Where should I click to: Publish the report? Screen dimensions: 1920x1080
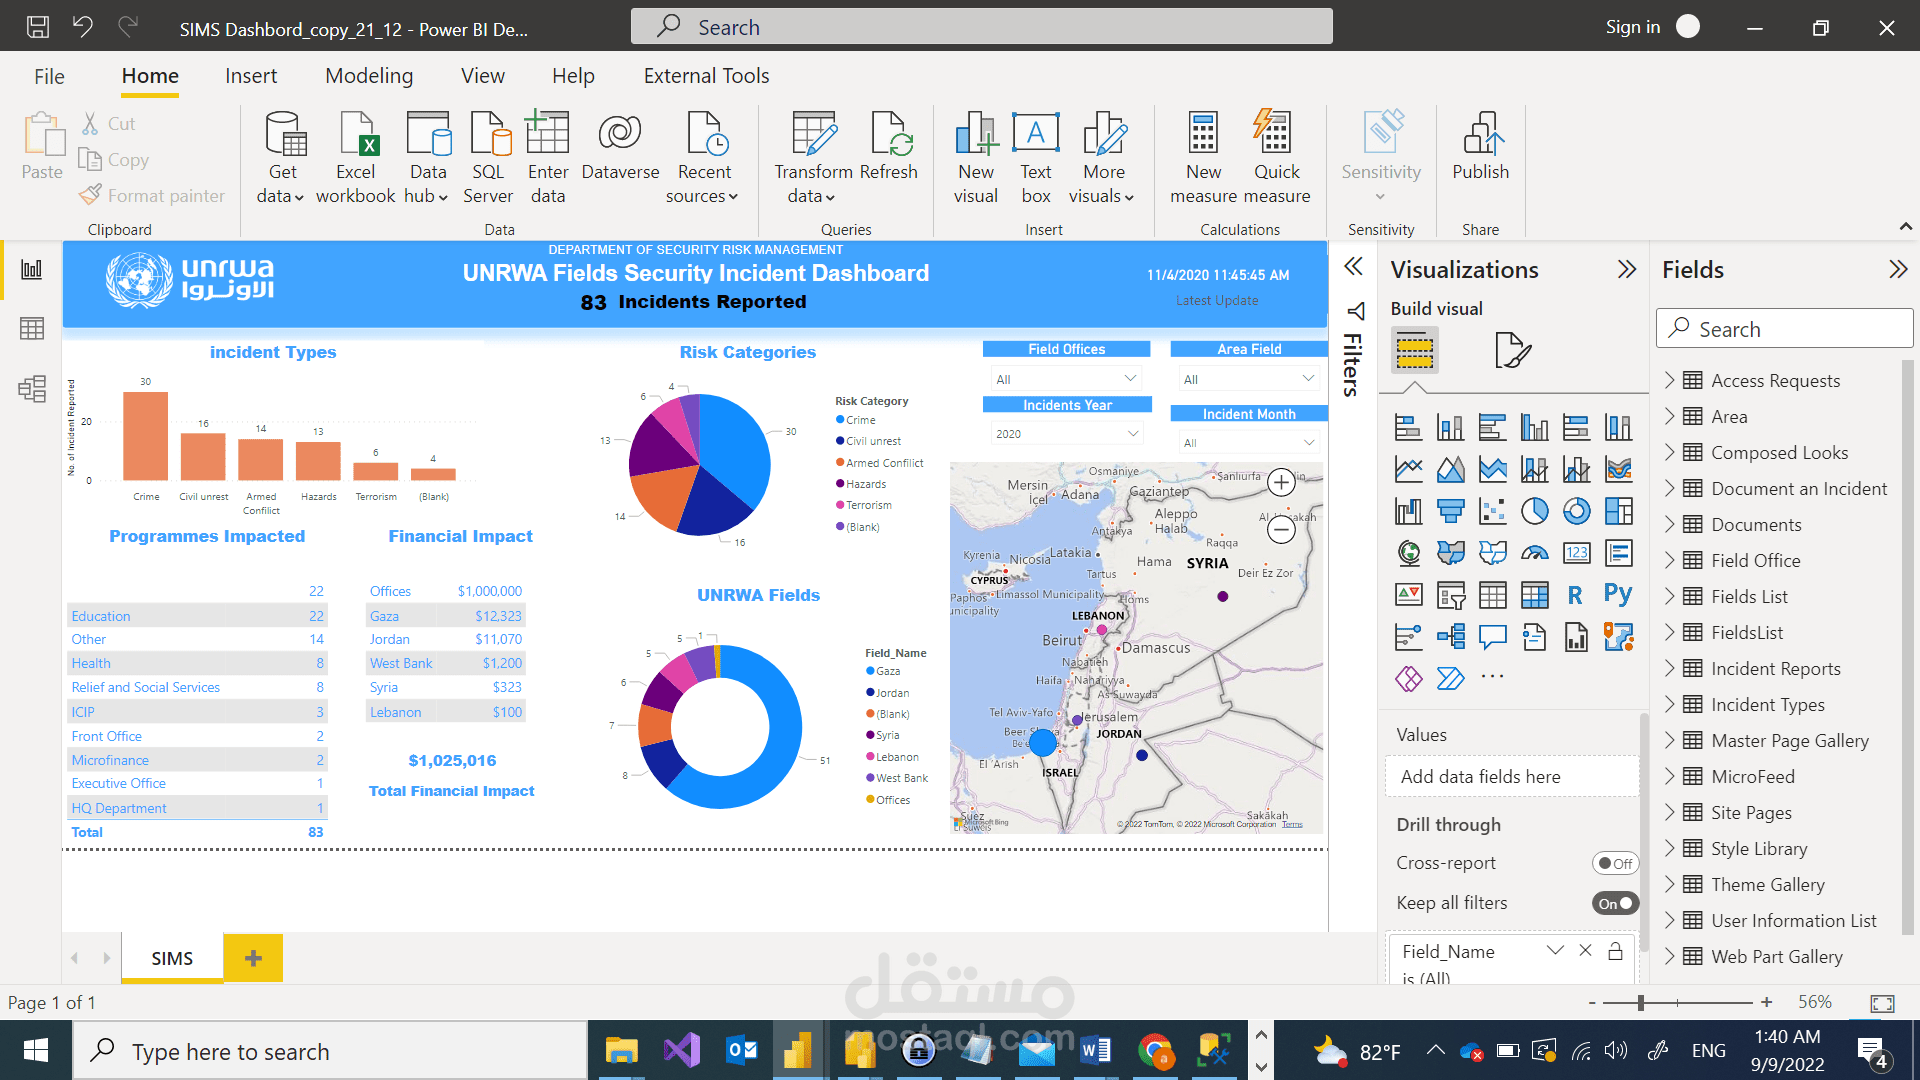(1481, 147)
